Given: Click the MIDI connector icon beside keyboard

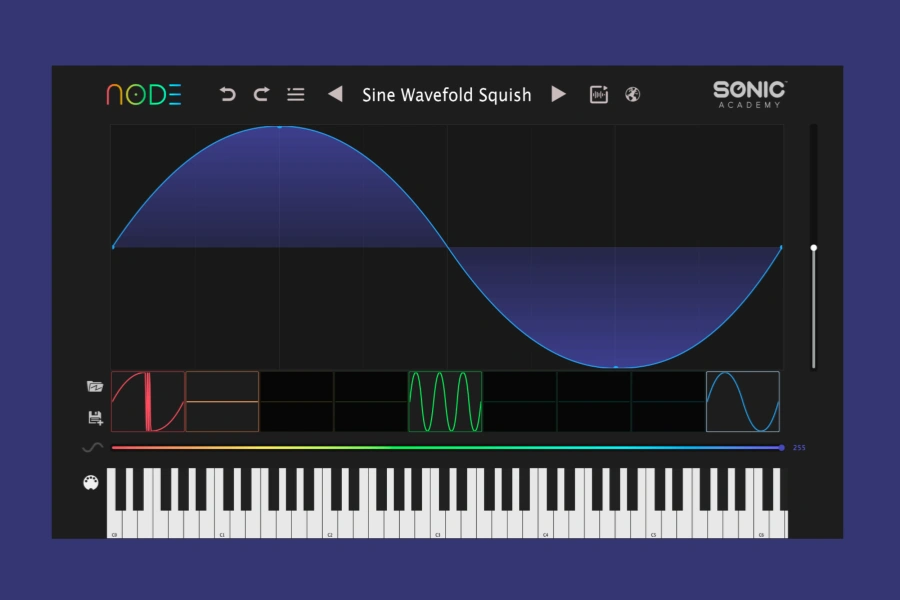Looking at the screenshot, I should [x=91, y=483].
